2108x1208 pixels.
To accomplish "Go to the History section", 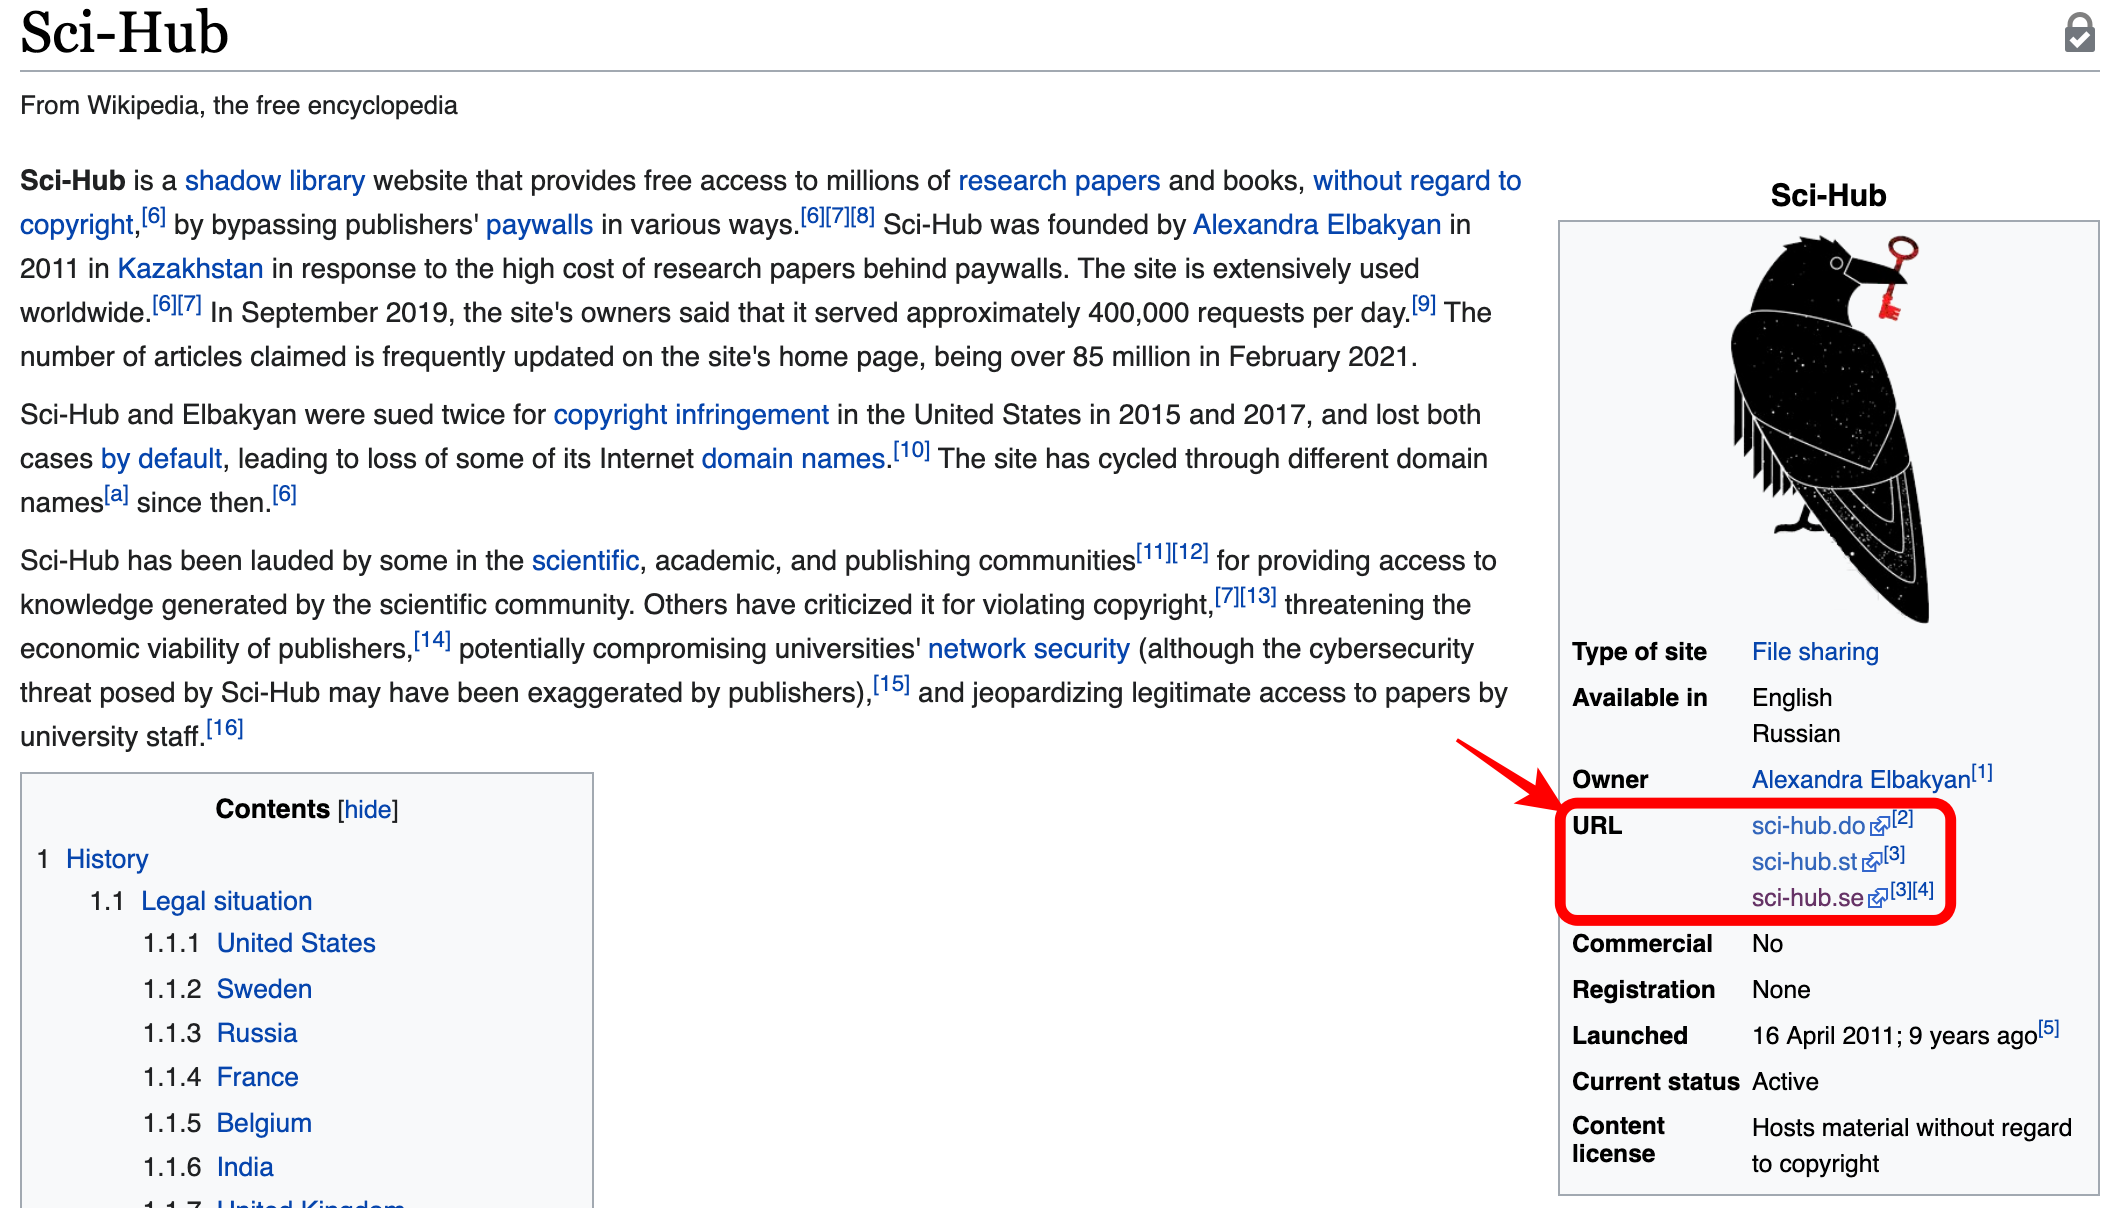I will click(x=107, y=859).
